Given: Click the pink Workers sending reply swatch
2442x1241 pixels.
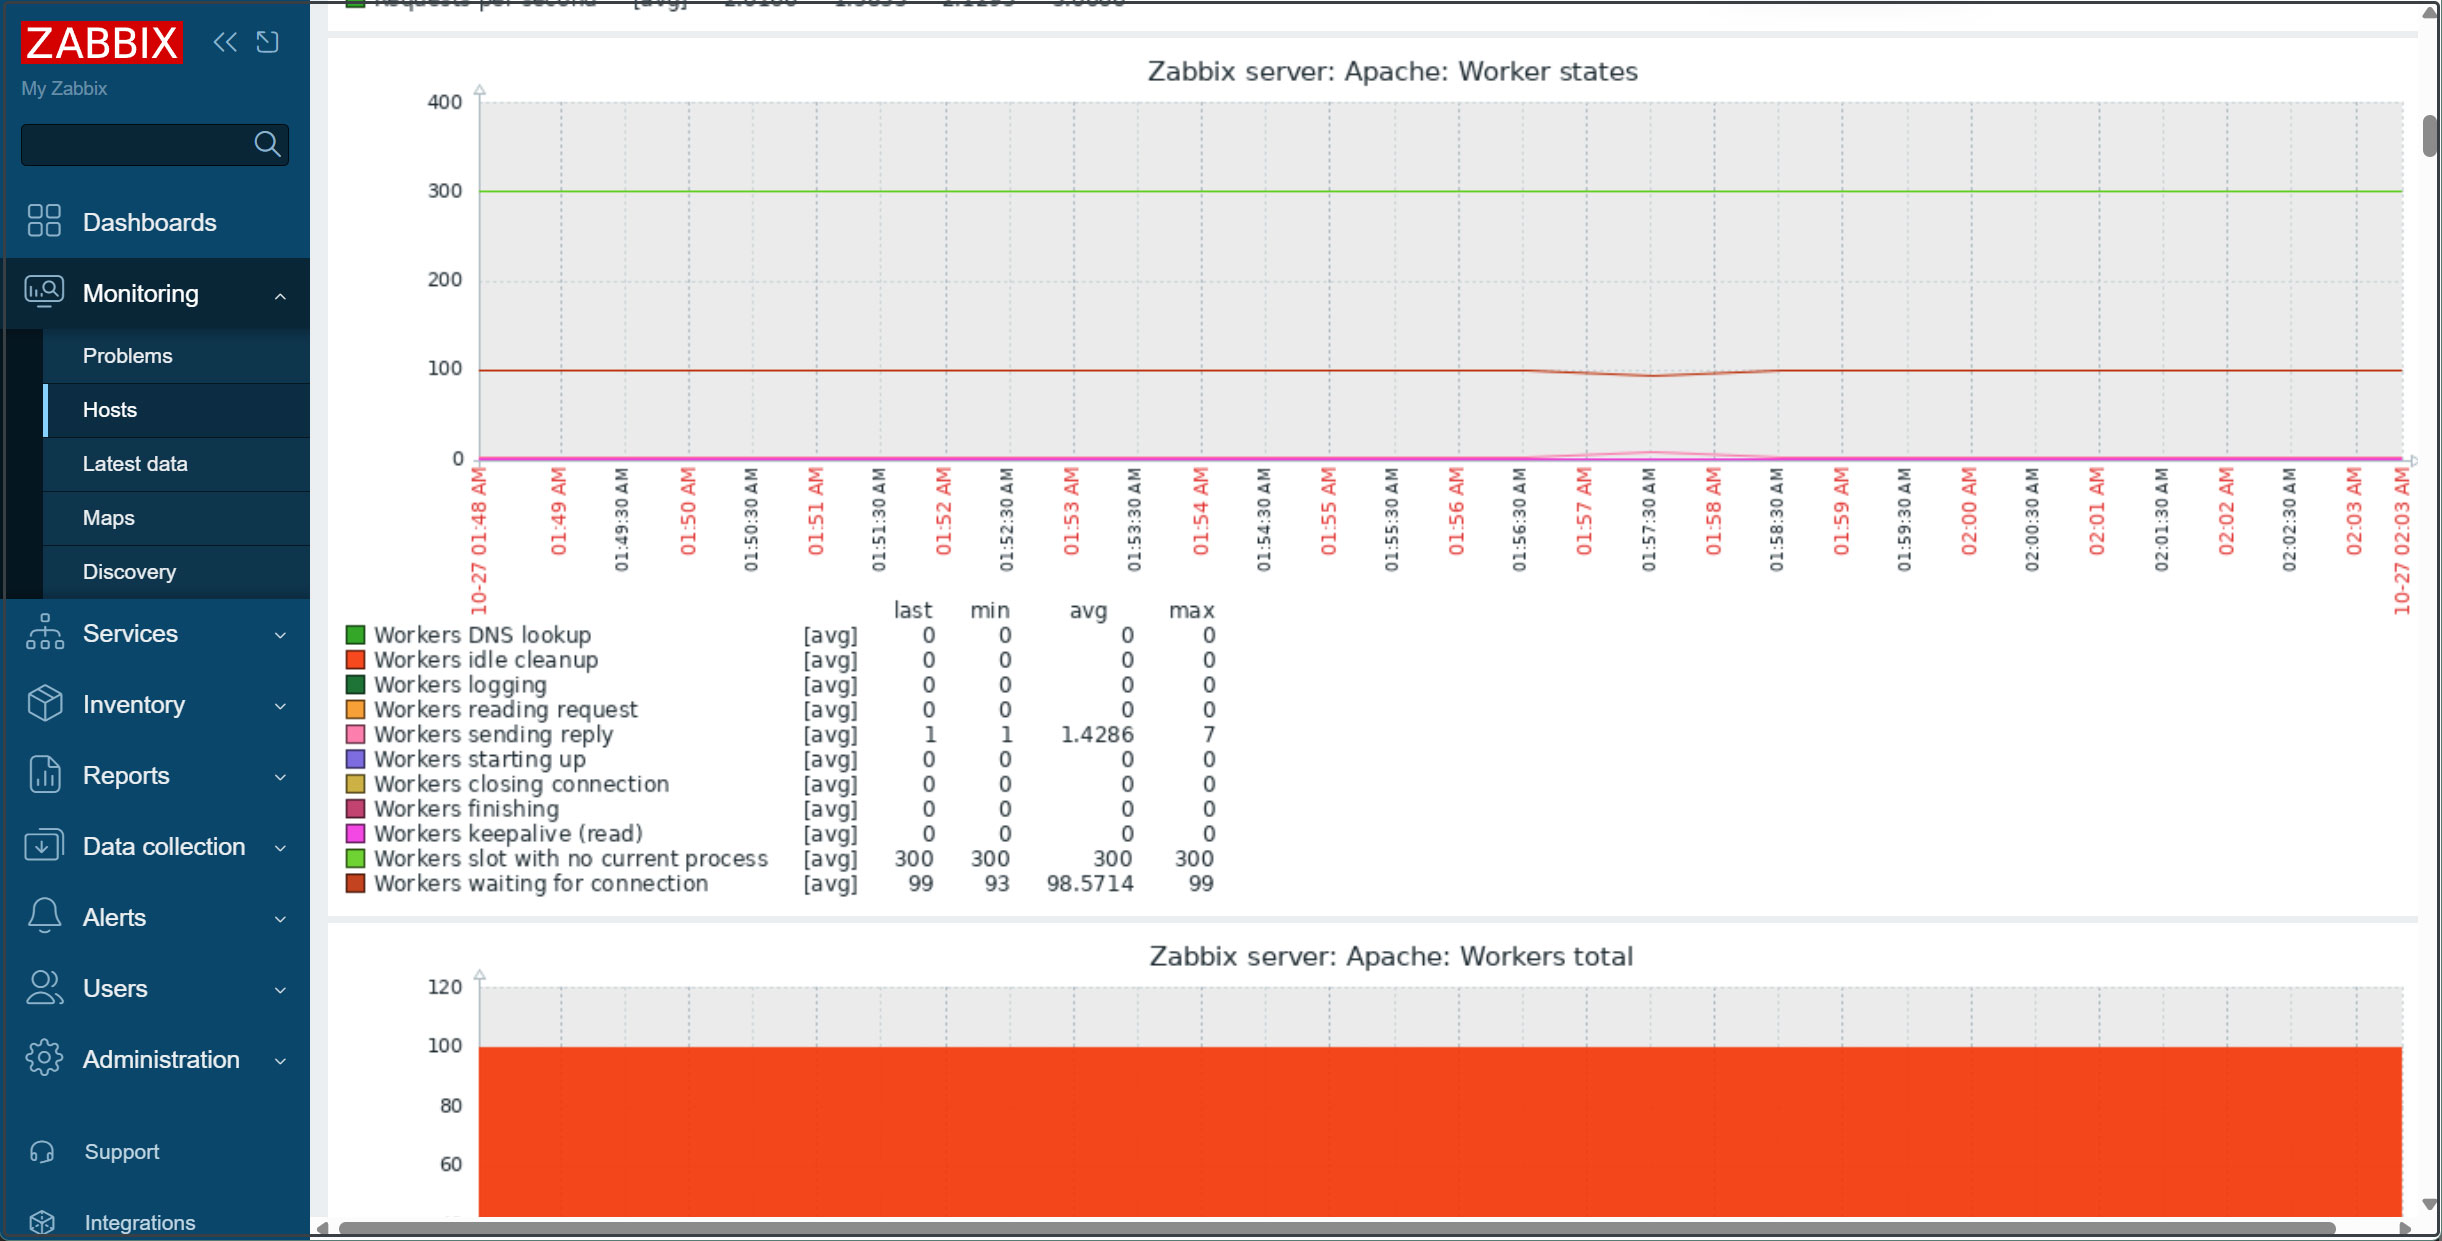Looking at the screenshot, I should tap(355, 734).
